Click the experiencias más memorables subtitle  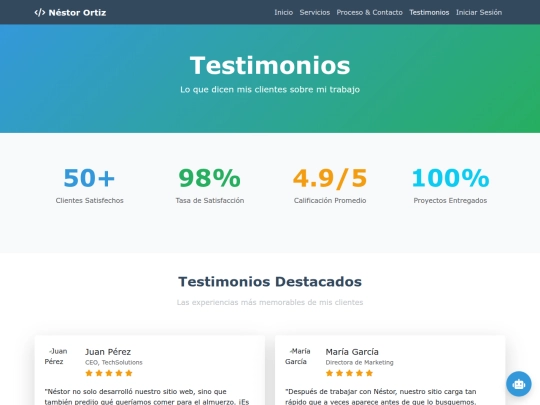tap(270, 302)
